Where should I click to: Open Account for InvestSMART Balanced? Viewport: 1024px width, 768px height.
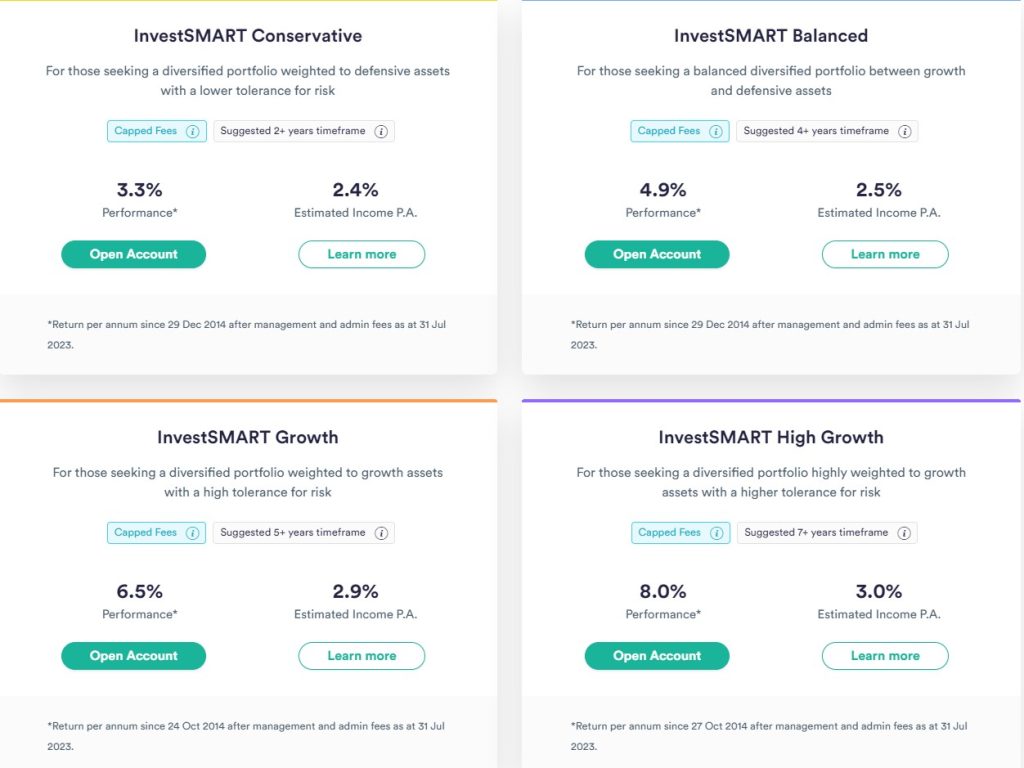[x=657, y=254]
